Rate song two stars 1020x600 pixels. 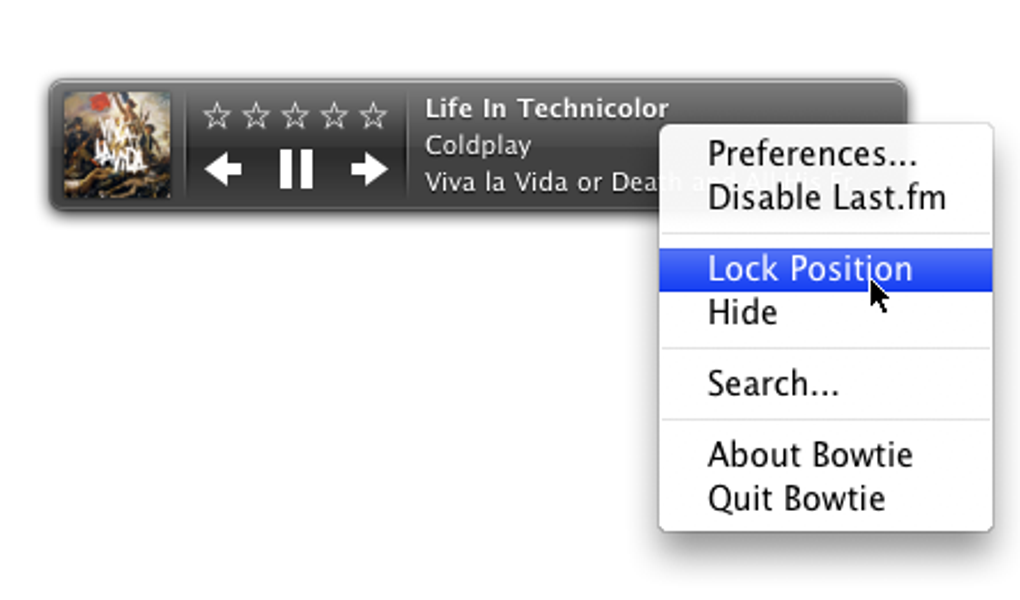(x=256, y=116)
